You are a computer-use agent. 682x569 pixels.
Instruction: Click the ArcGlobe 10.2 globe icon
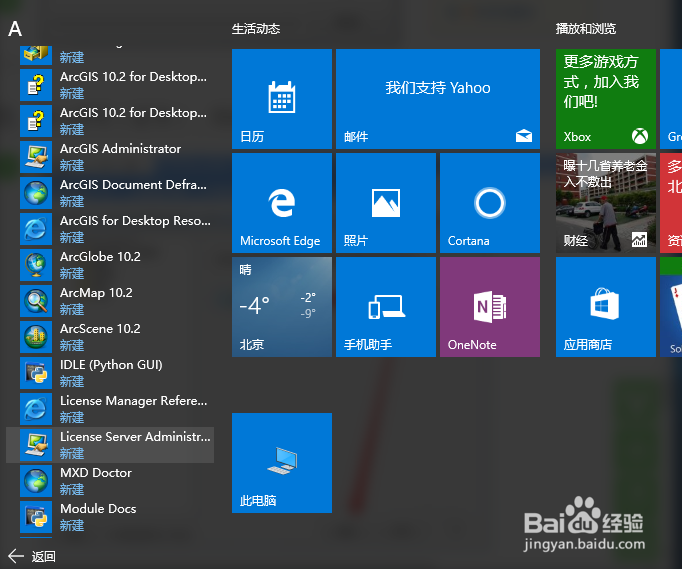pyautogui.click(x=36, y=265)
